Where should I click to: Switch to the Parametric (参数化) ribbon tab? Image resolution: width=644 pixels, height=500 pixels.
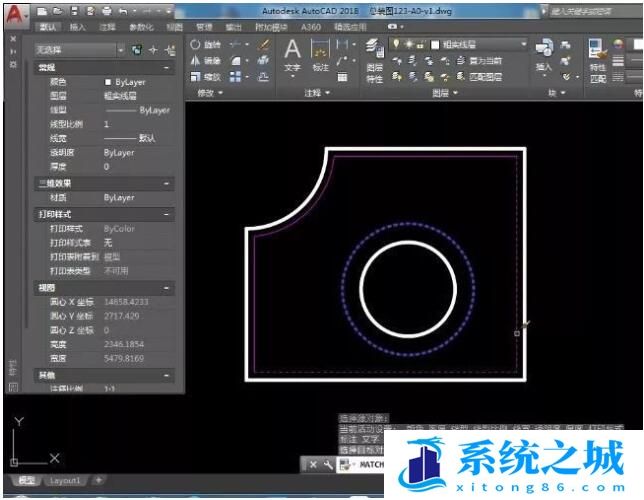click(141, 28)
